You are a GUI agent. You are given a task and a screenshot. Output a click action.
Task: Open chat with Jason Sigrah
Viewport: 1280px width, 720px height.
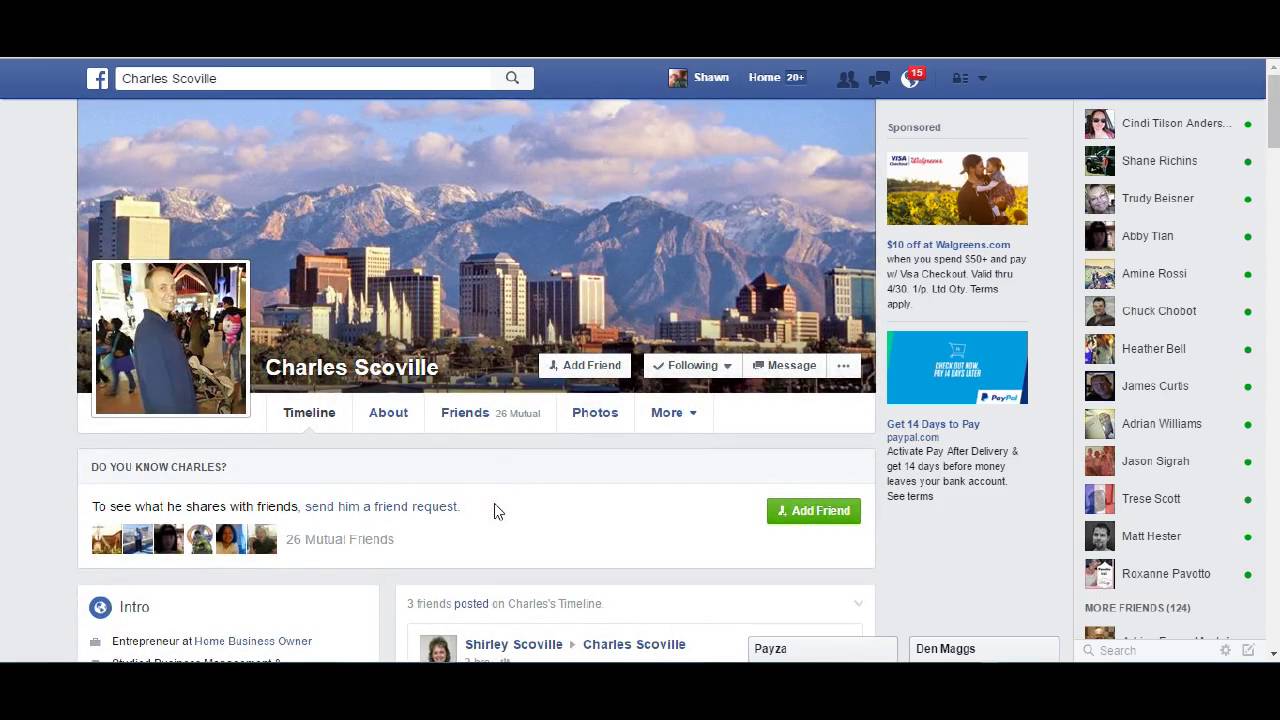[1169, 461]
